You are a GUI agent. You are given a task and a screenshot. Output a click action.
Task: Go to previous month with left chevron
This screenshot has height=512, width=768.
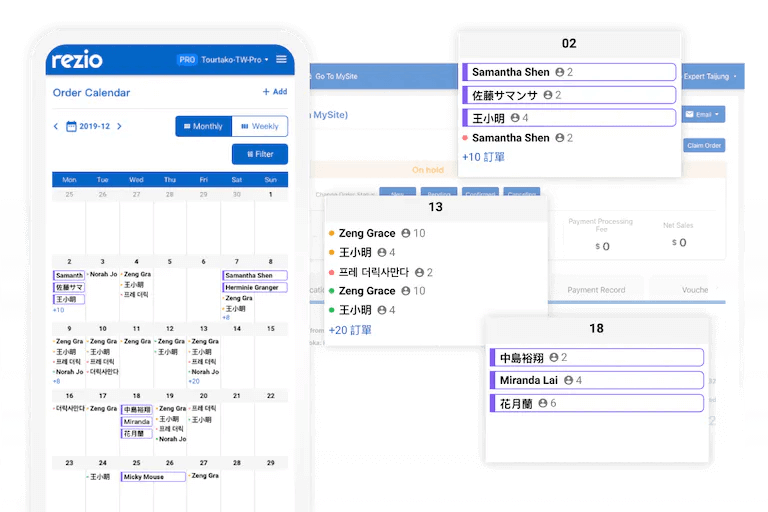(x=56, y=127)
